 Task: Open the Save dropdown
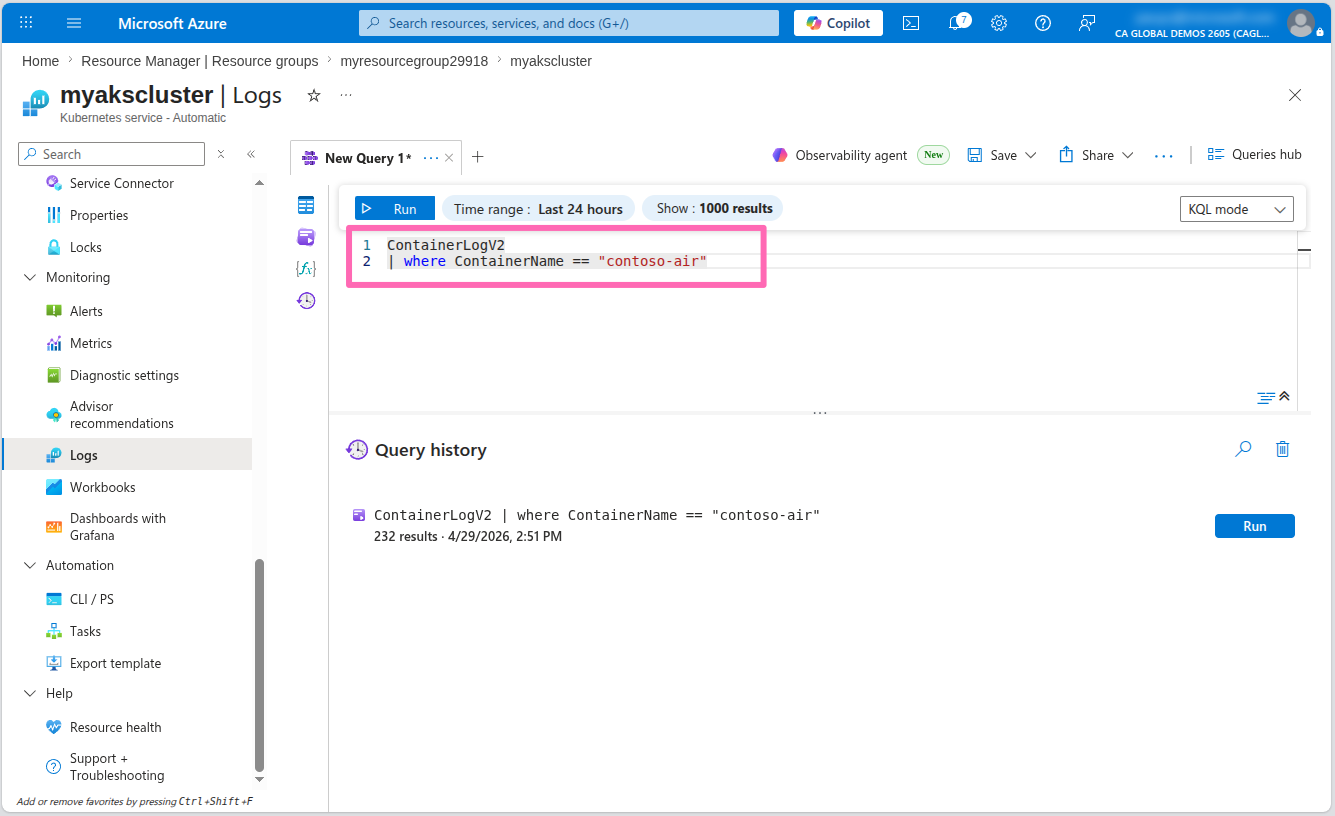pyautogui.click(x=1002, y=155)
